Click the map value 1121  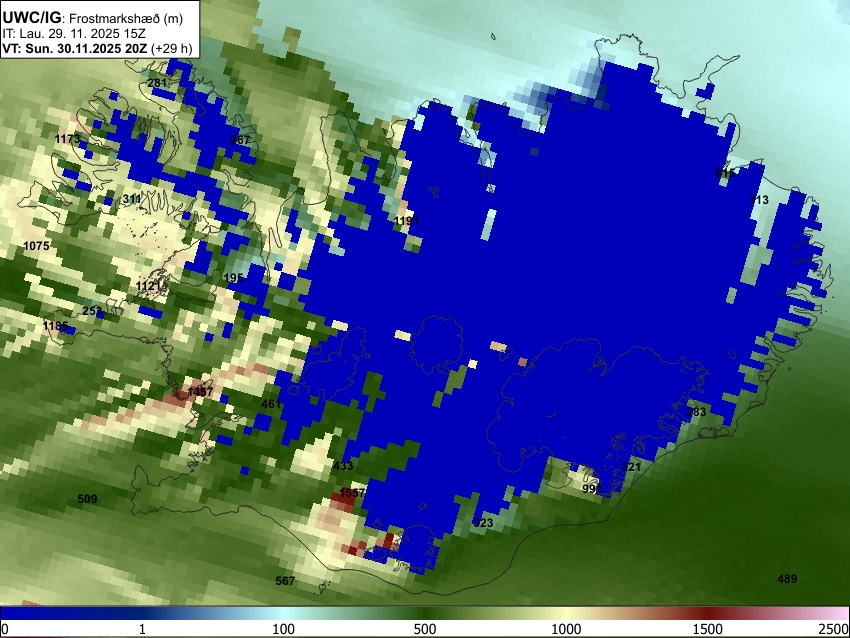tap(149, 286)
